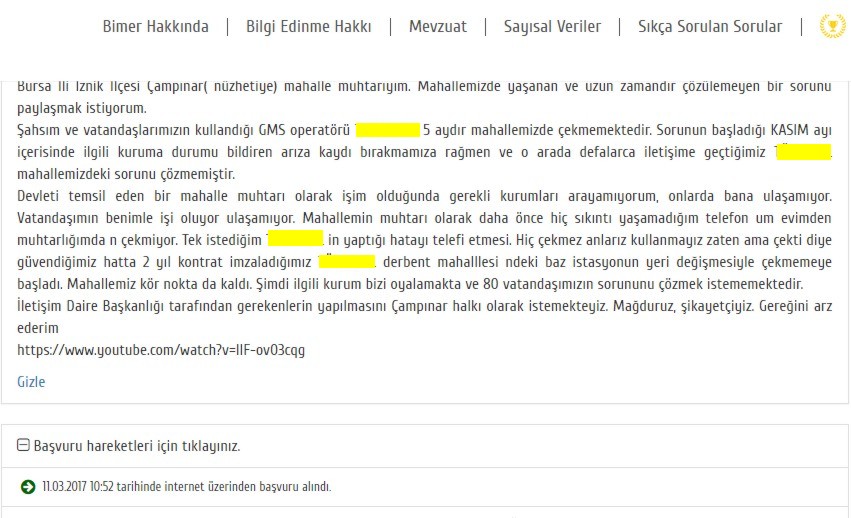
Task: Open the Bimer Hakkında menu item
Action: (155, 26)
